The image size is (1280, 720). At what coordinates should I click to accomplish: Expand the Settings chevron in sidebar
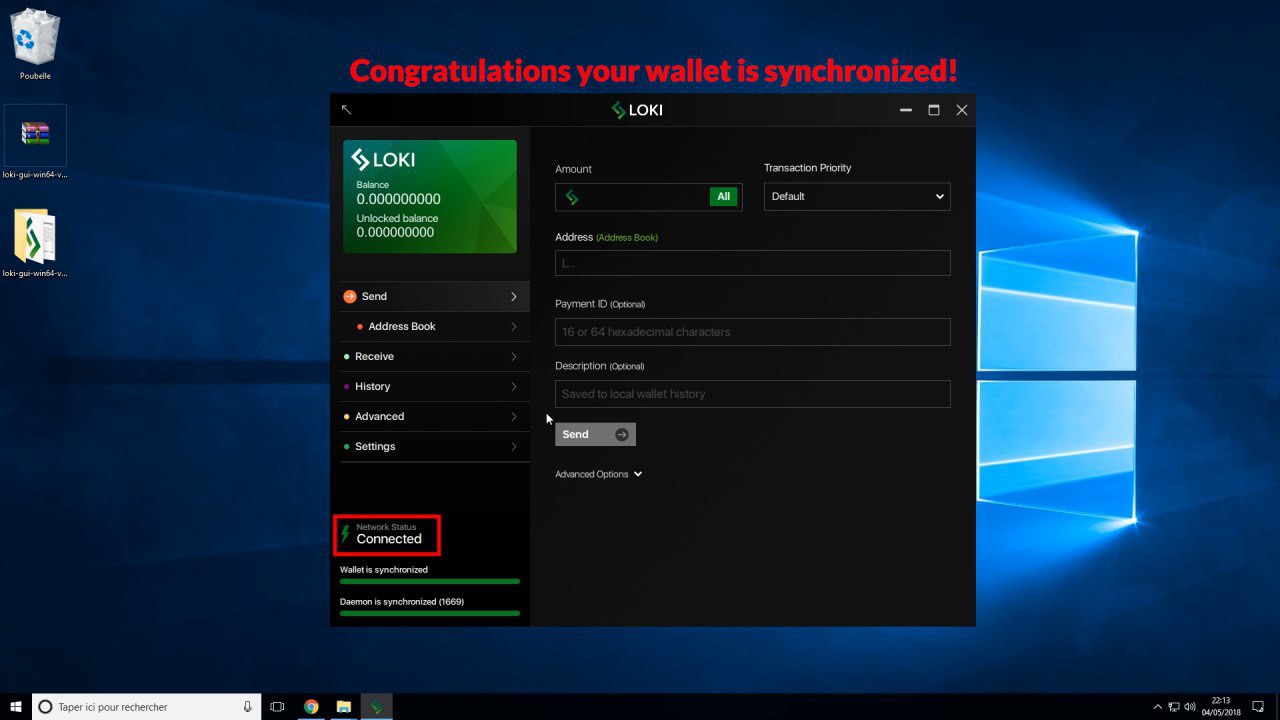coord(514,446)
